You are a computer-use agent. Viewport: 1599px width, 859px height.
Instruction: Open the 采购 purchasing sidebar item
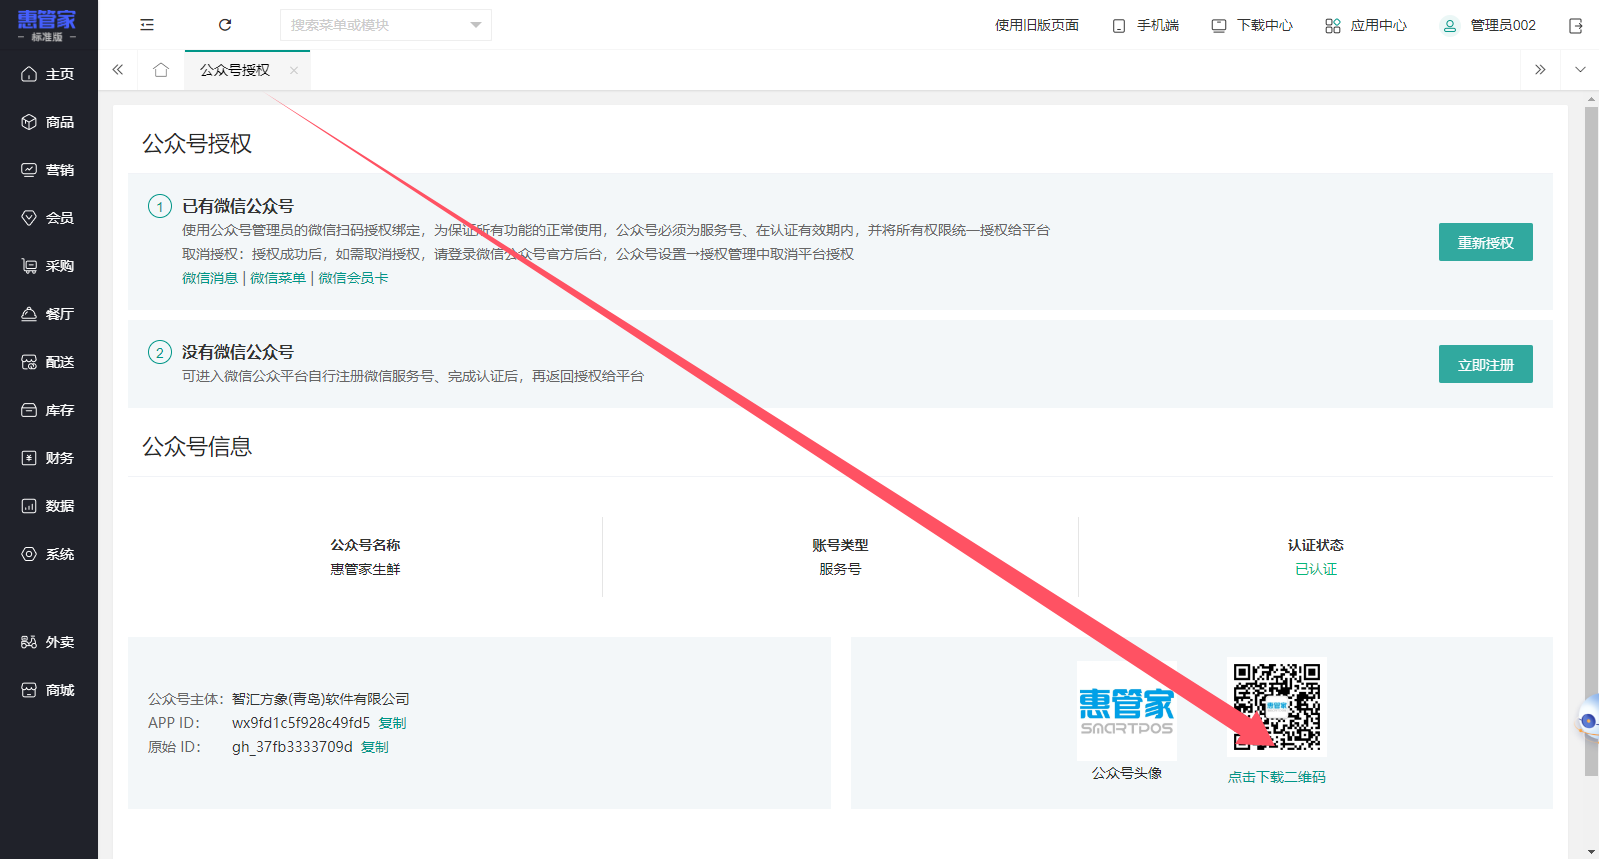pyautogui.click(x=48, y=266)
